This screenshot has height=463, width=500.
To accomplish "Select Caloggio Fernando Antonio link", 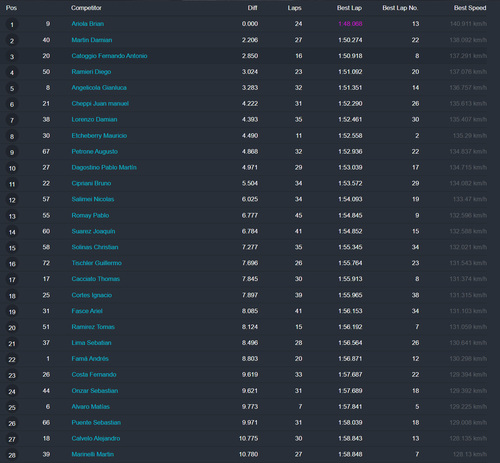I will click(109, 56).
